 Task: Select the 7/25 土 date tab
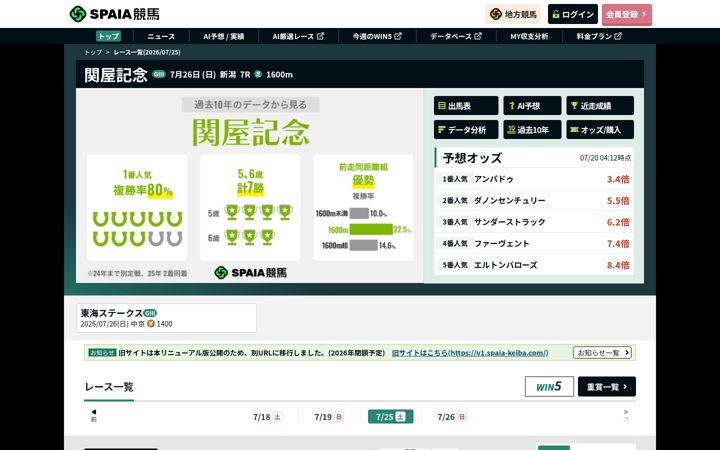[x=390, y=417]
